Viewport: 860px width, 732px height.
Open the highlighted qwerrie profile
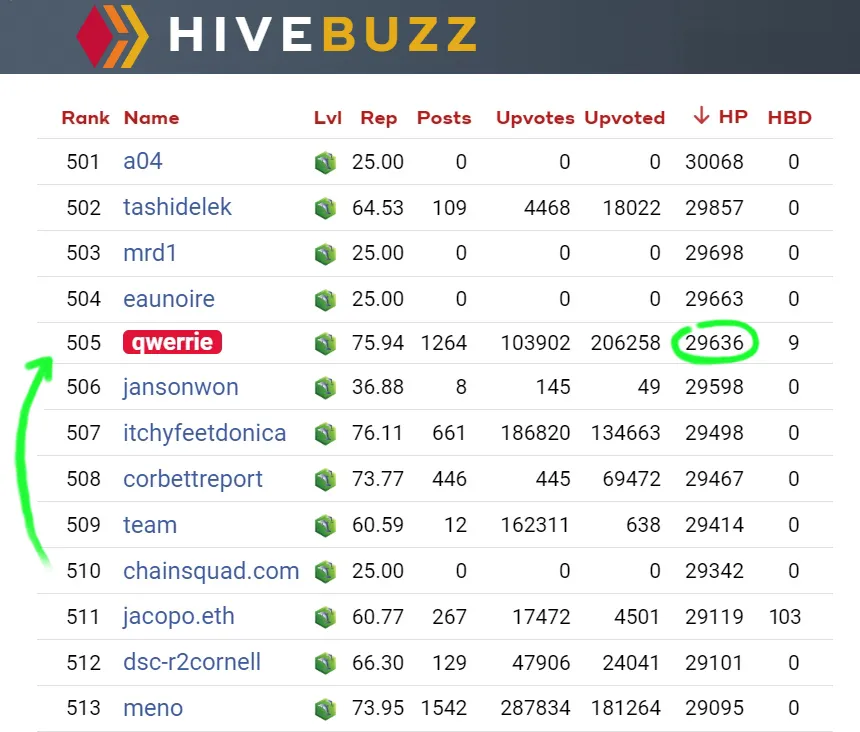[x=172, y=342]
